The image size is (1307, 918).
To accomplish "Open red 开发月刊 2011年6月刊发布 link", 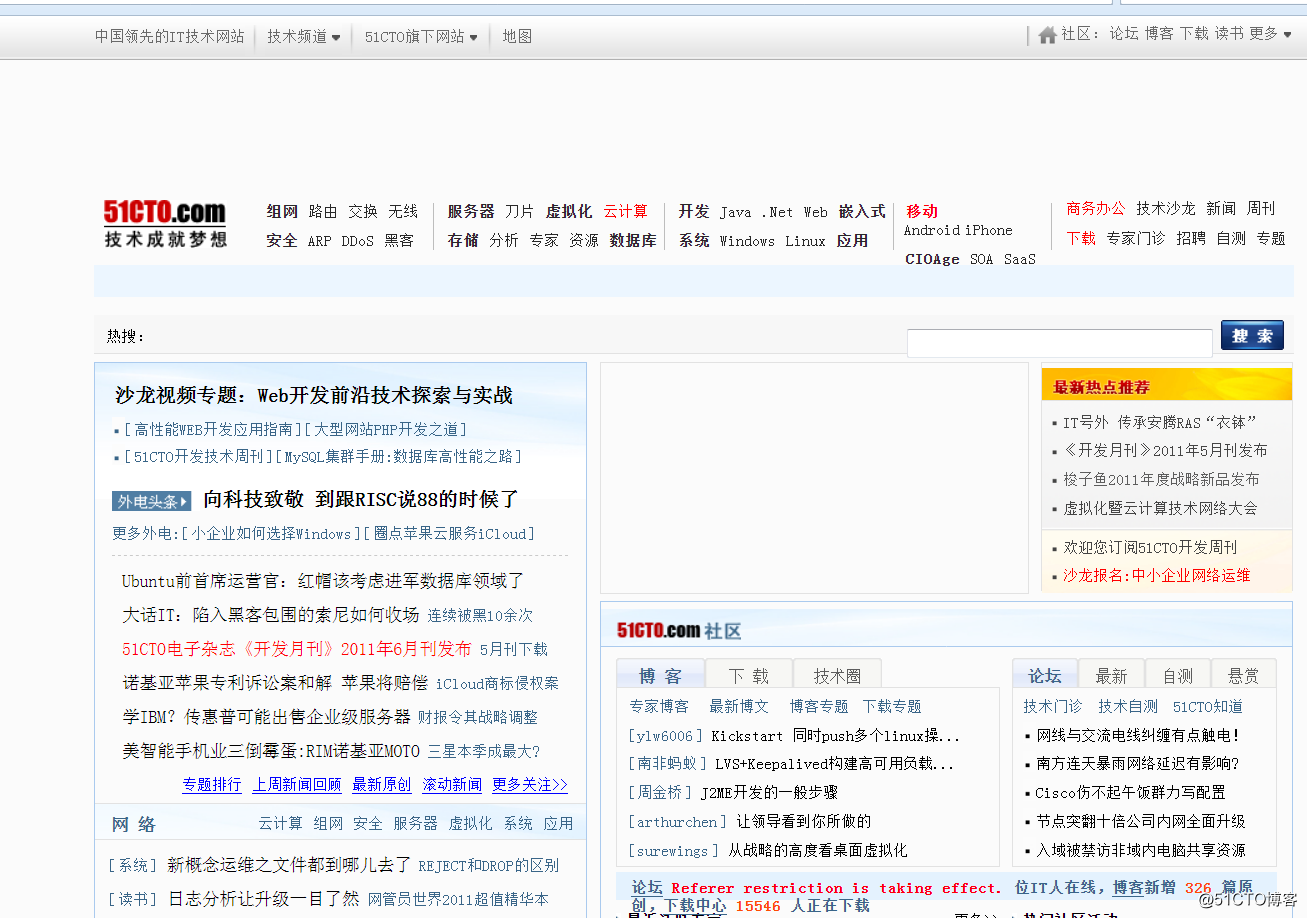I will tap(296, 649).
